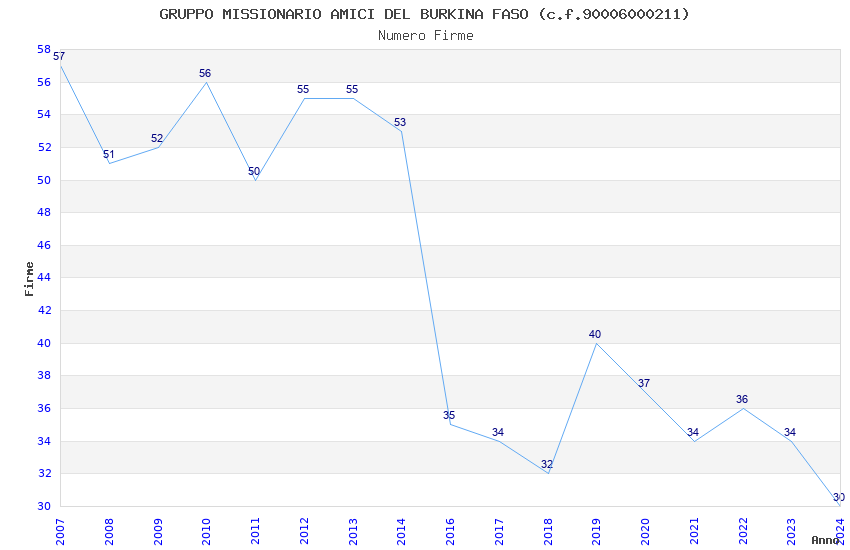Select the data point labeled 36 for 2022
Screen dimensions: 850x550
point(742,400)
